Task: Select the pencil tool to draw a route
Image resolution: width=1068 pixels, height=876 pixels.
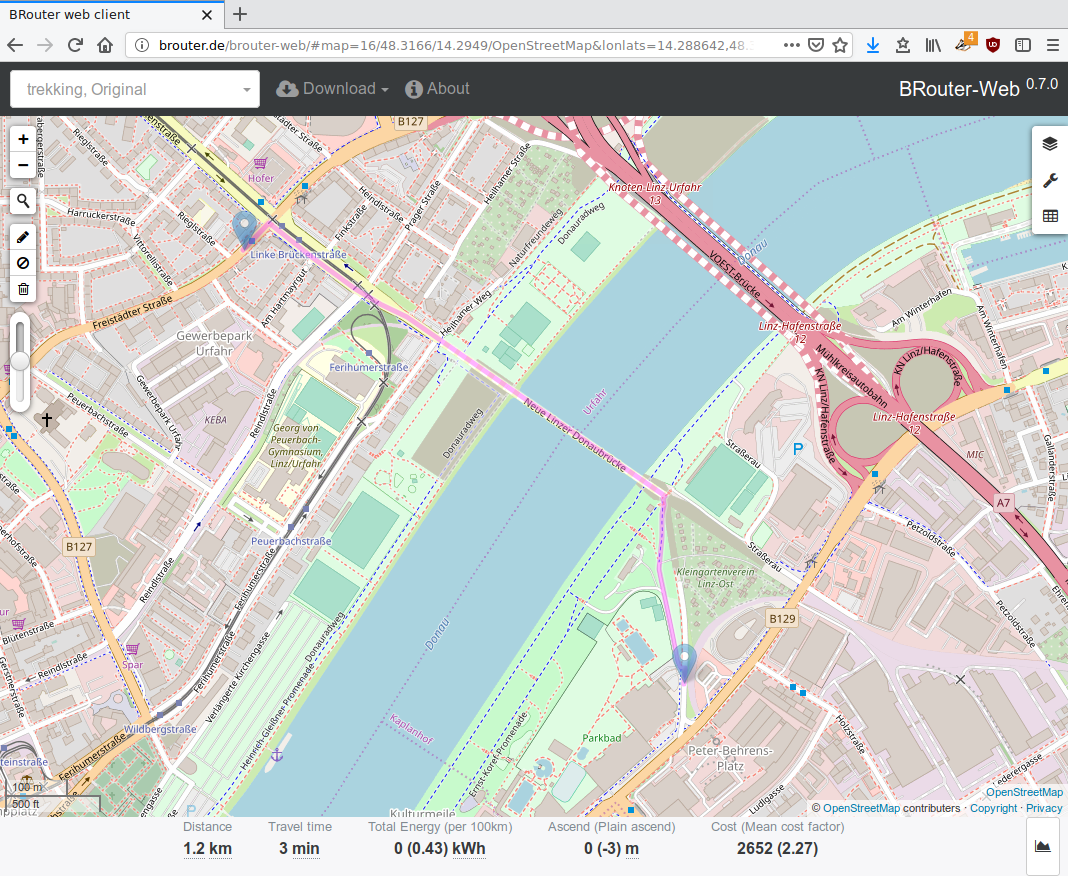Action: pos(21,237)
